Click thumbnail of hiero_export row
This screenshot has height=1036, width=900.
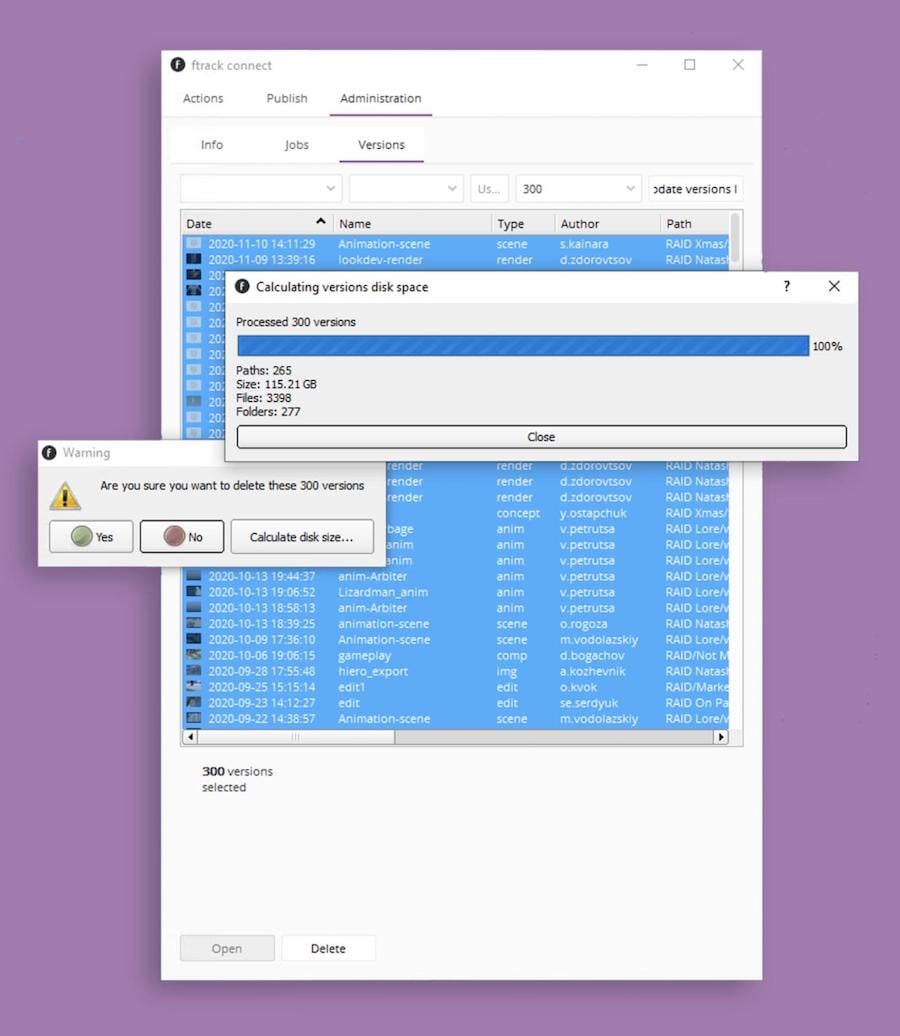pos(194,671)
